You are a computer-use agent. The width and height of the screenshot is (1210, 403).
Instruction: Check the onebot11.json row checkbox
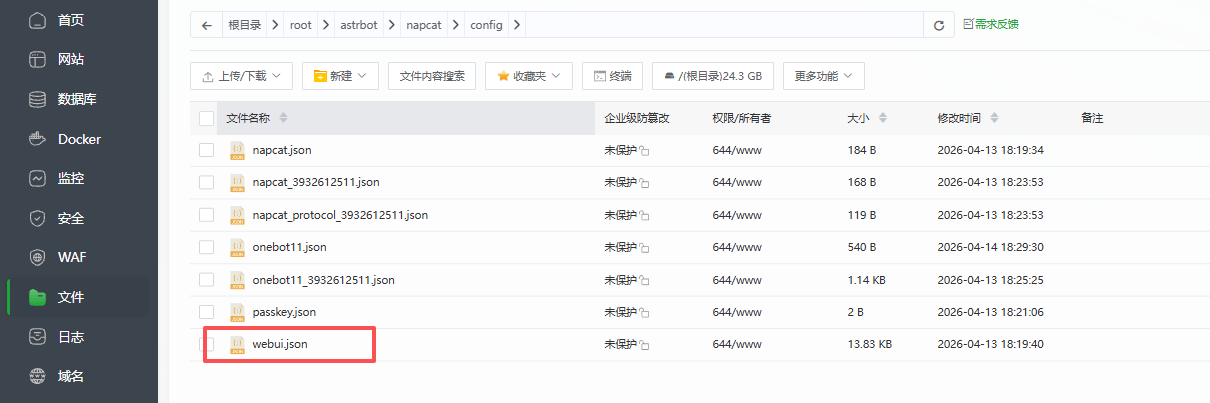coord(207,247)
